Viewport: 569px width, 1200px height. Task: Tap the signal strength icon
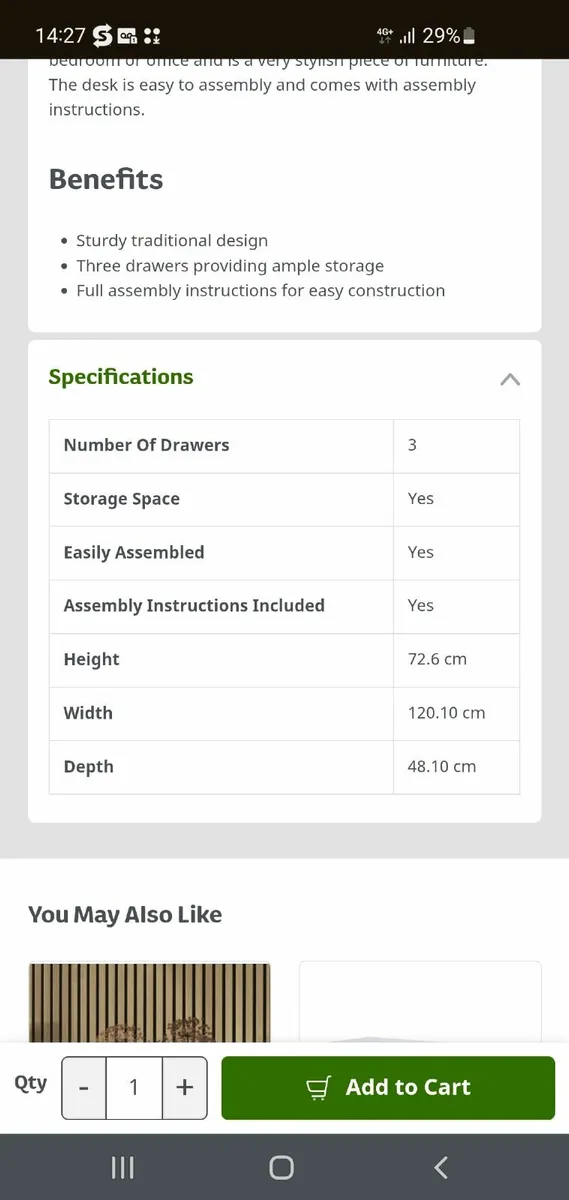click(x=407, y=36)
